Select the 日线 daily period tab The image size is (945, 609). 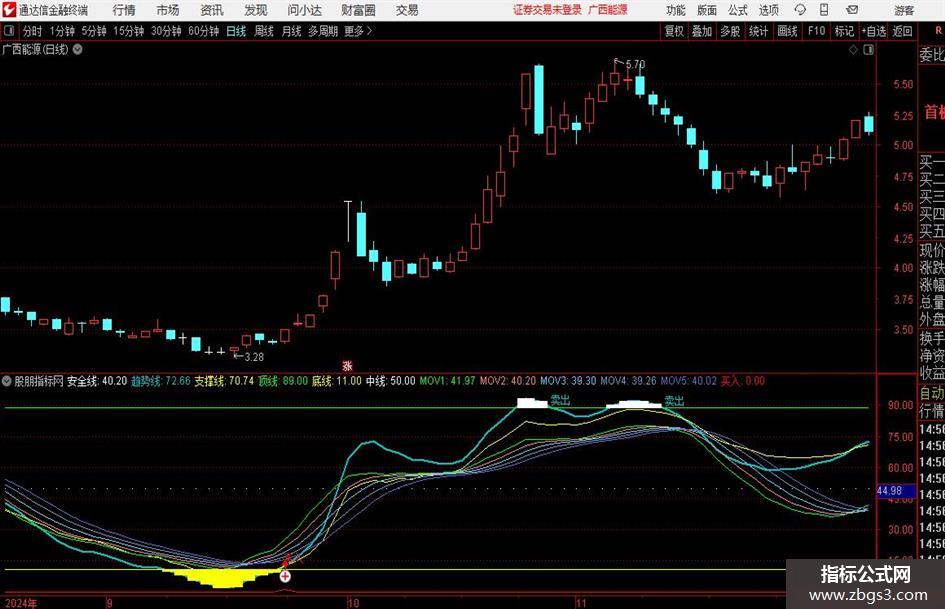(x=236, y=31)
